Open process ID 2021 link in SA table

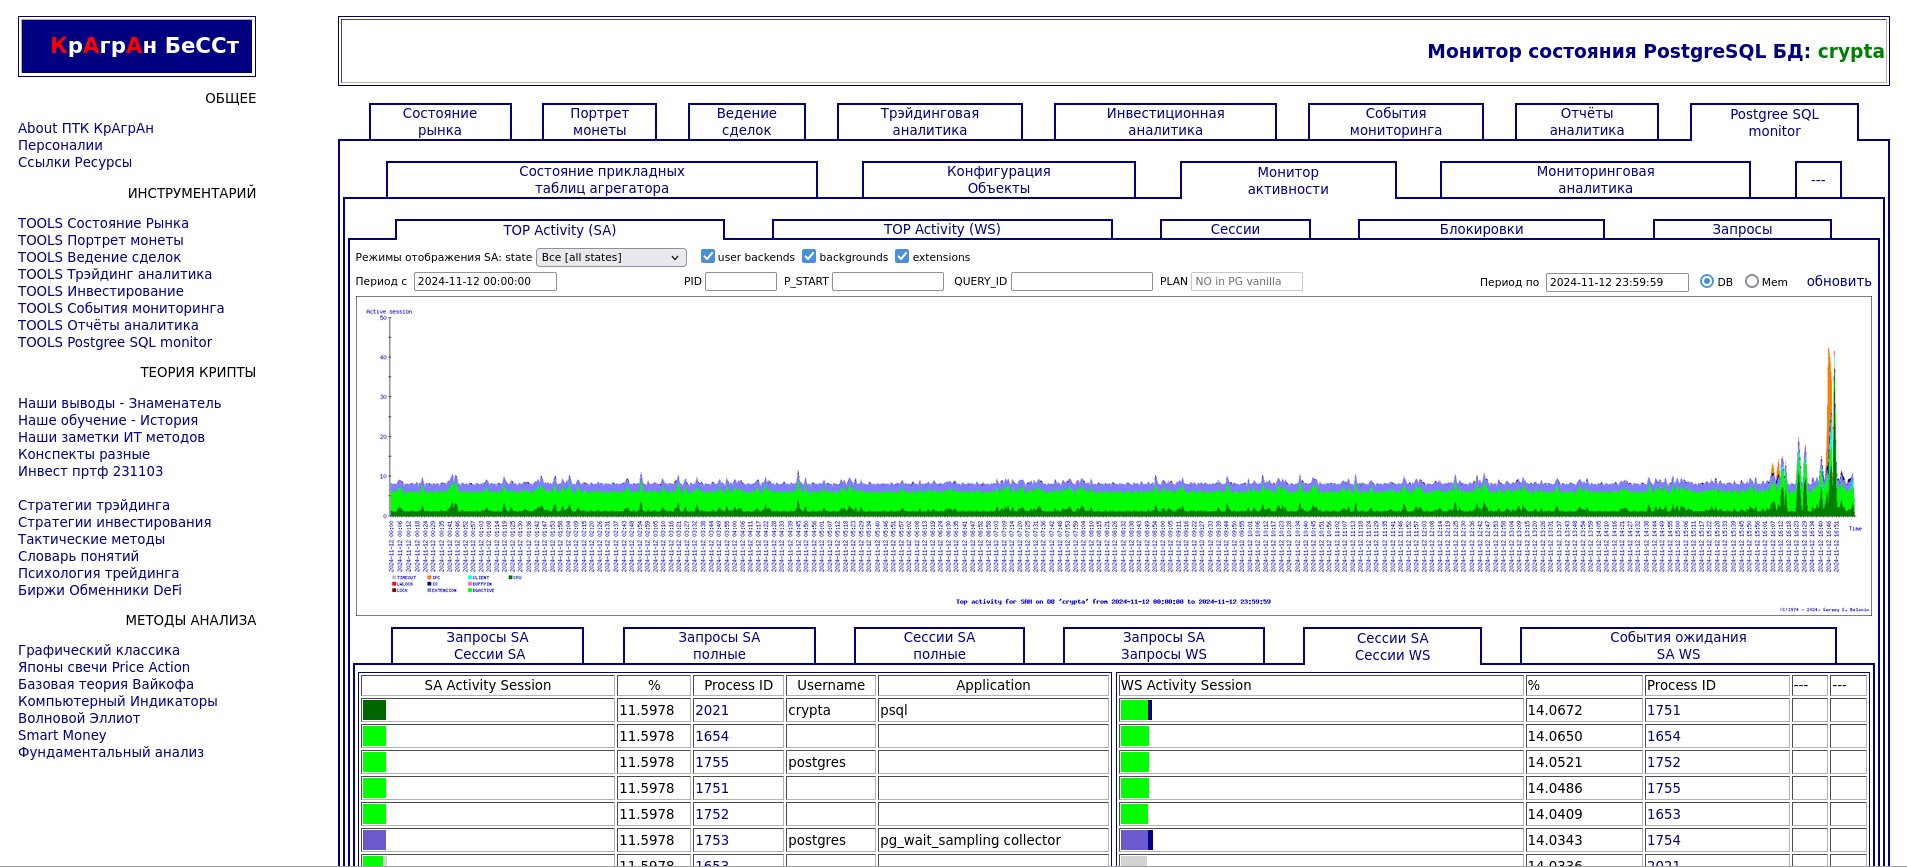click(x=712, y=710)
